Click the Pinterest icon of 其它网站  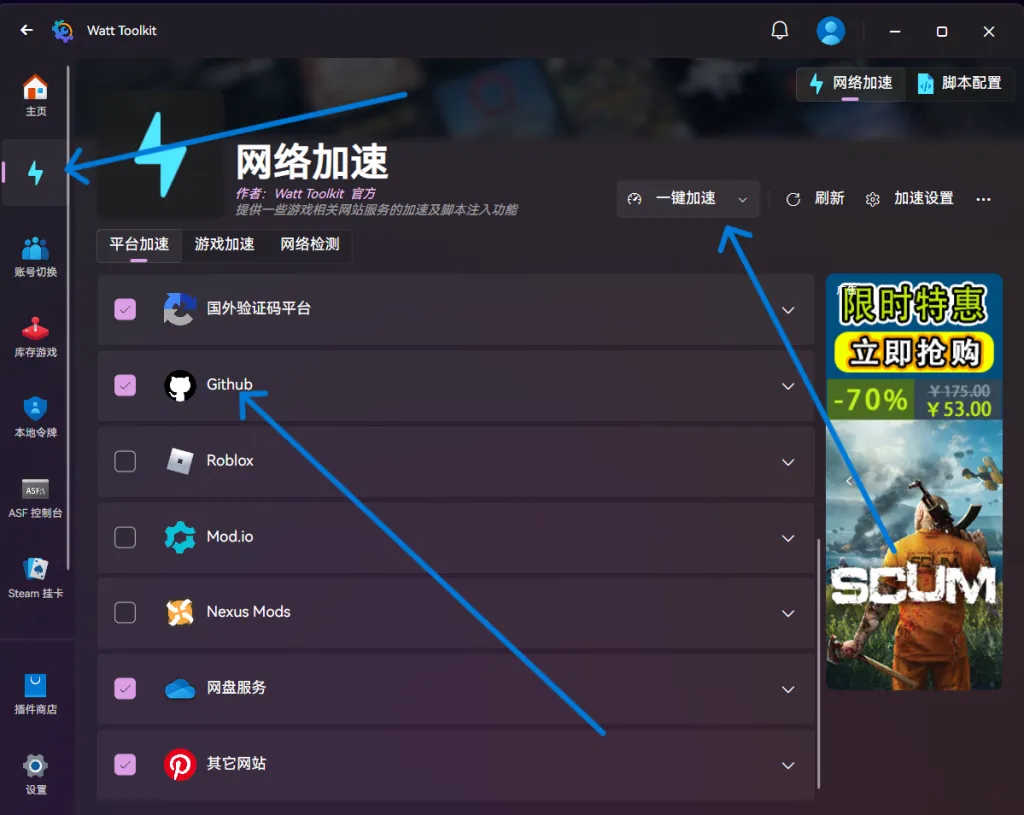pos(180,764)
